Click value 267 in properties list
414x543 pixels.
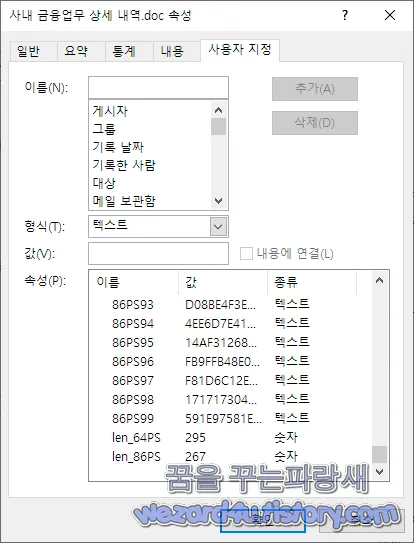(x=195, y=457)
